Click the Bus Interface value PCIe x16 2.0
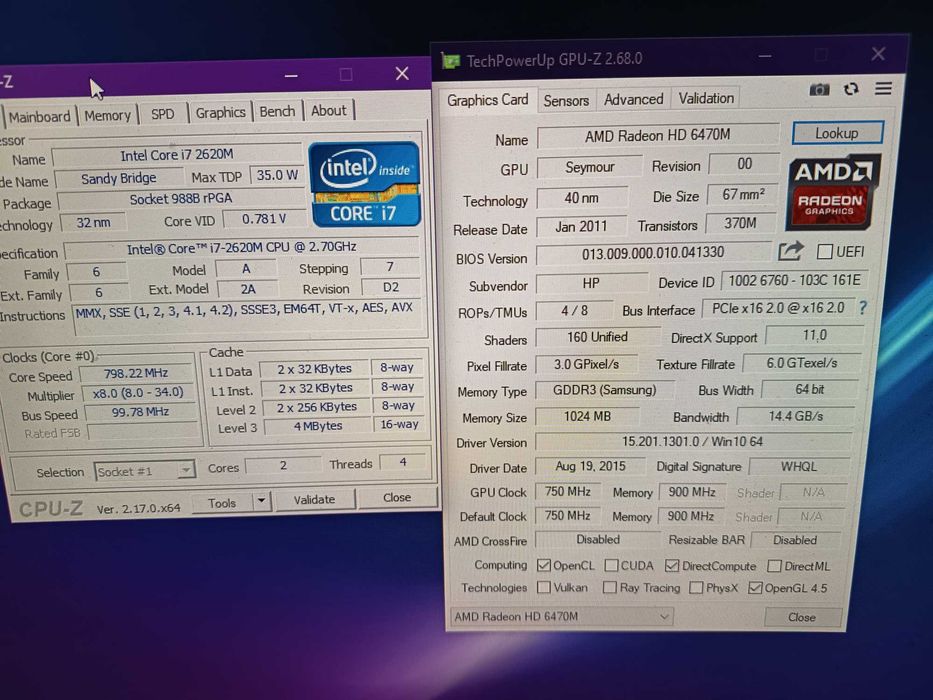This screenshot has width=933, height=700. point(778,308)
